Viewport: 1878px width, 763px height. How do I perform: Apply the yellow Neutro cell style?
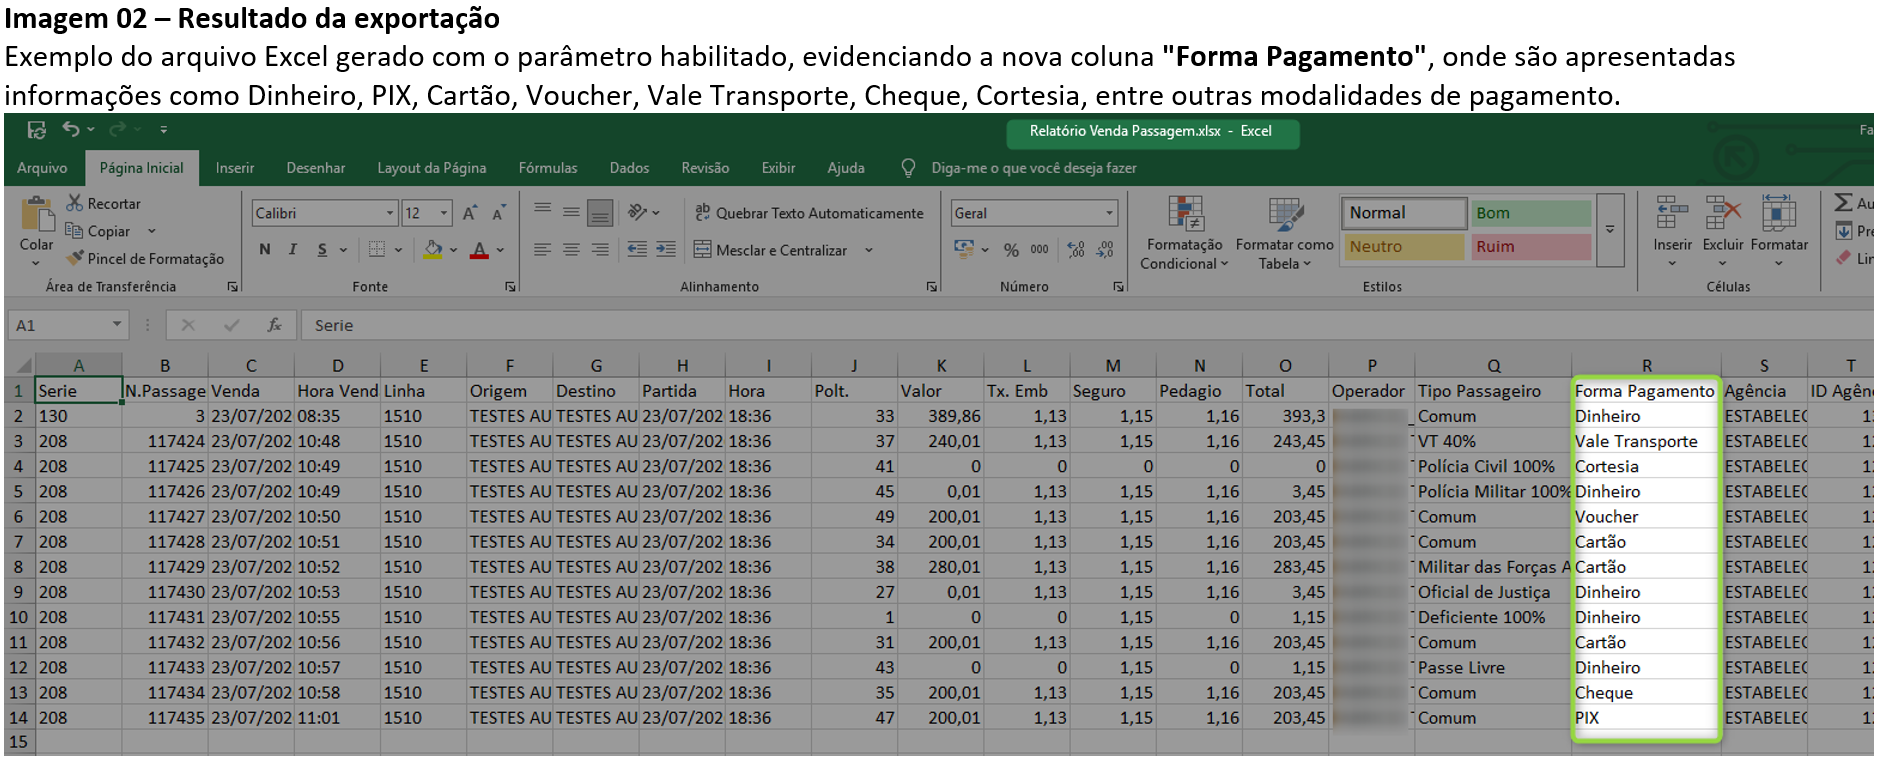[1402, 247]
